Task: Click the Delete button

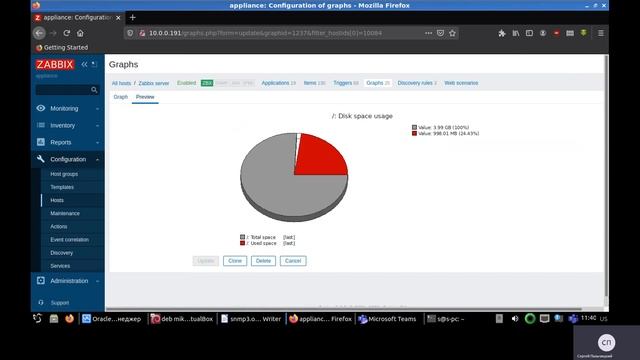Action: 263,261
